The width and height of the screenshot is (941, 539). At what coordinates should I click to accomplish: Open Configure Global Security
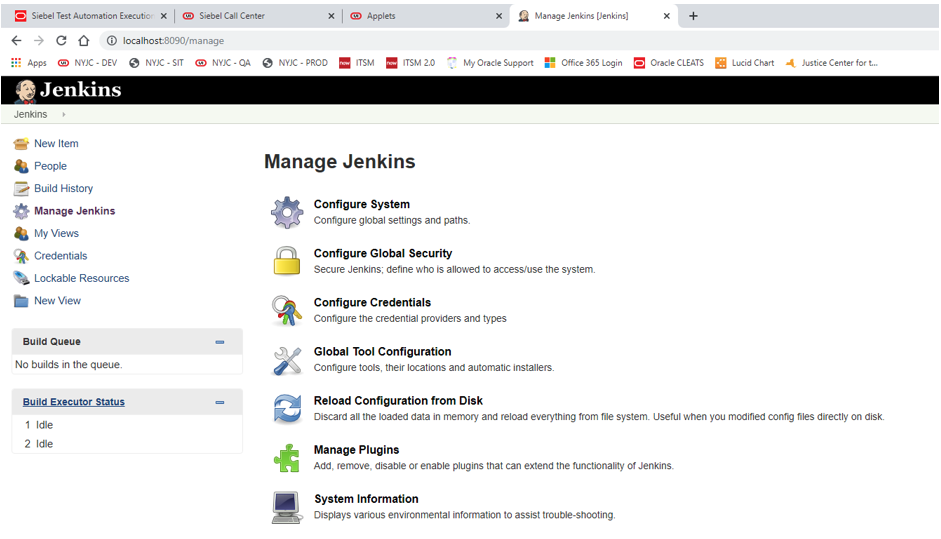[383, 254]
